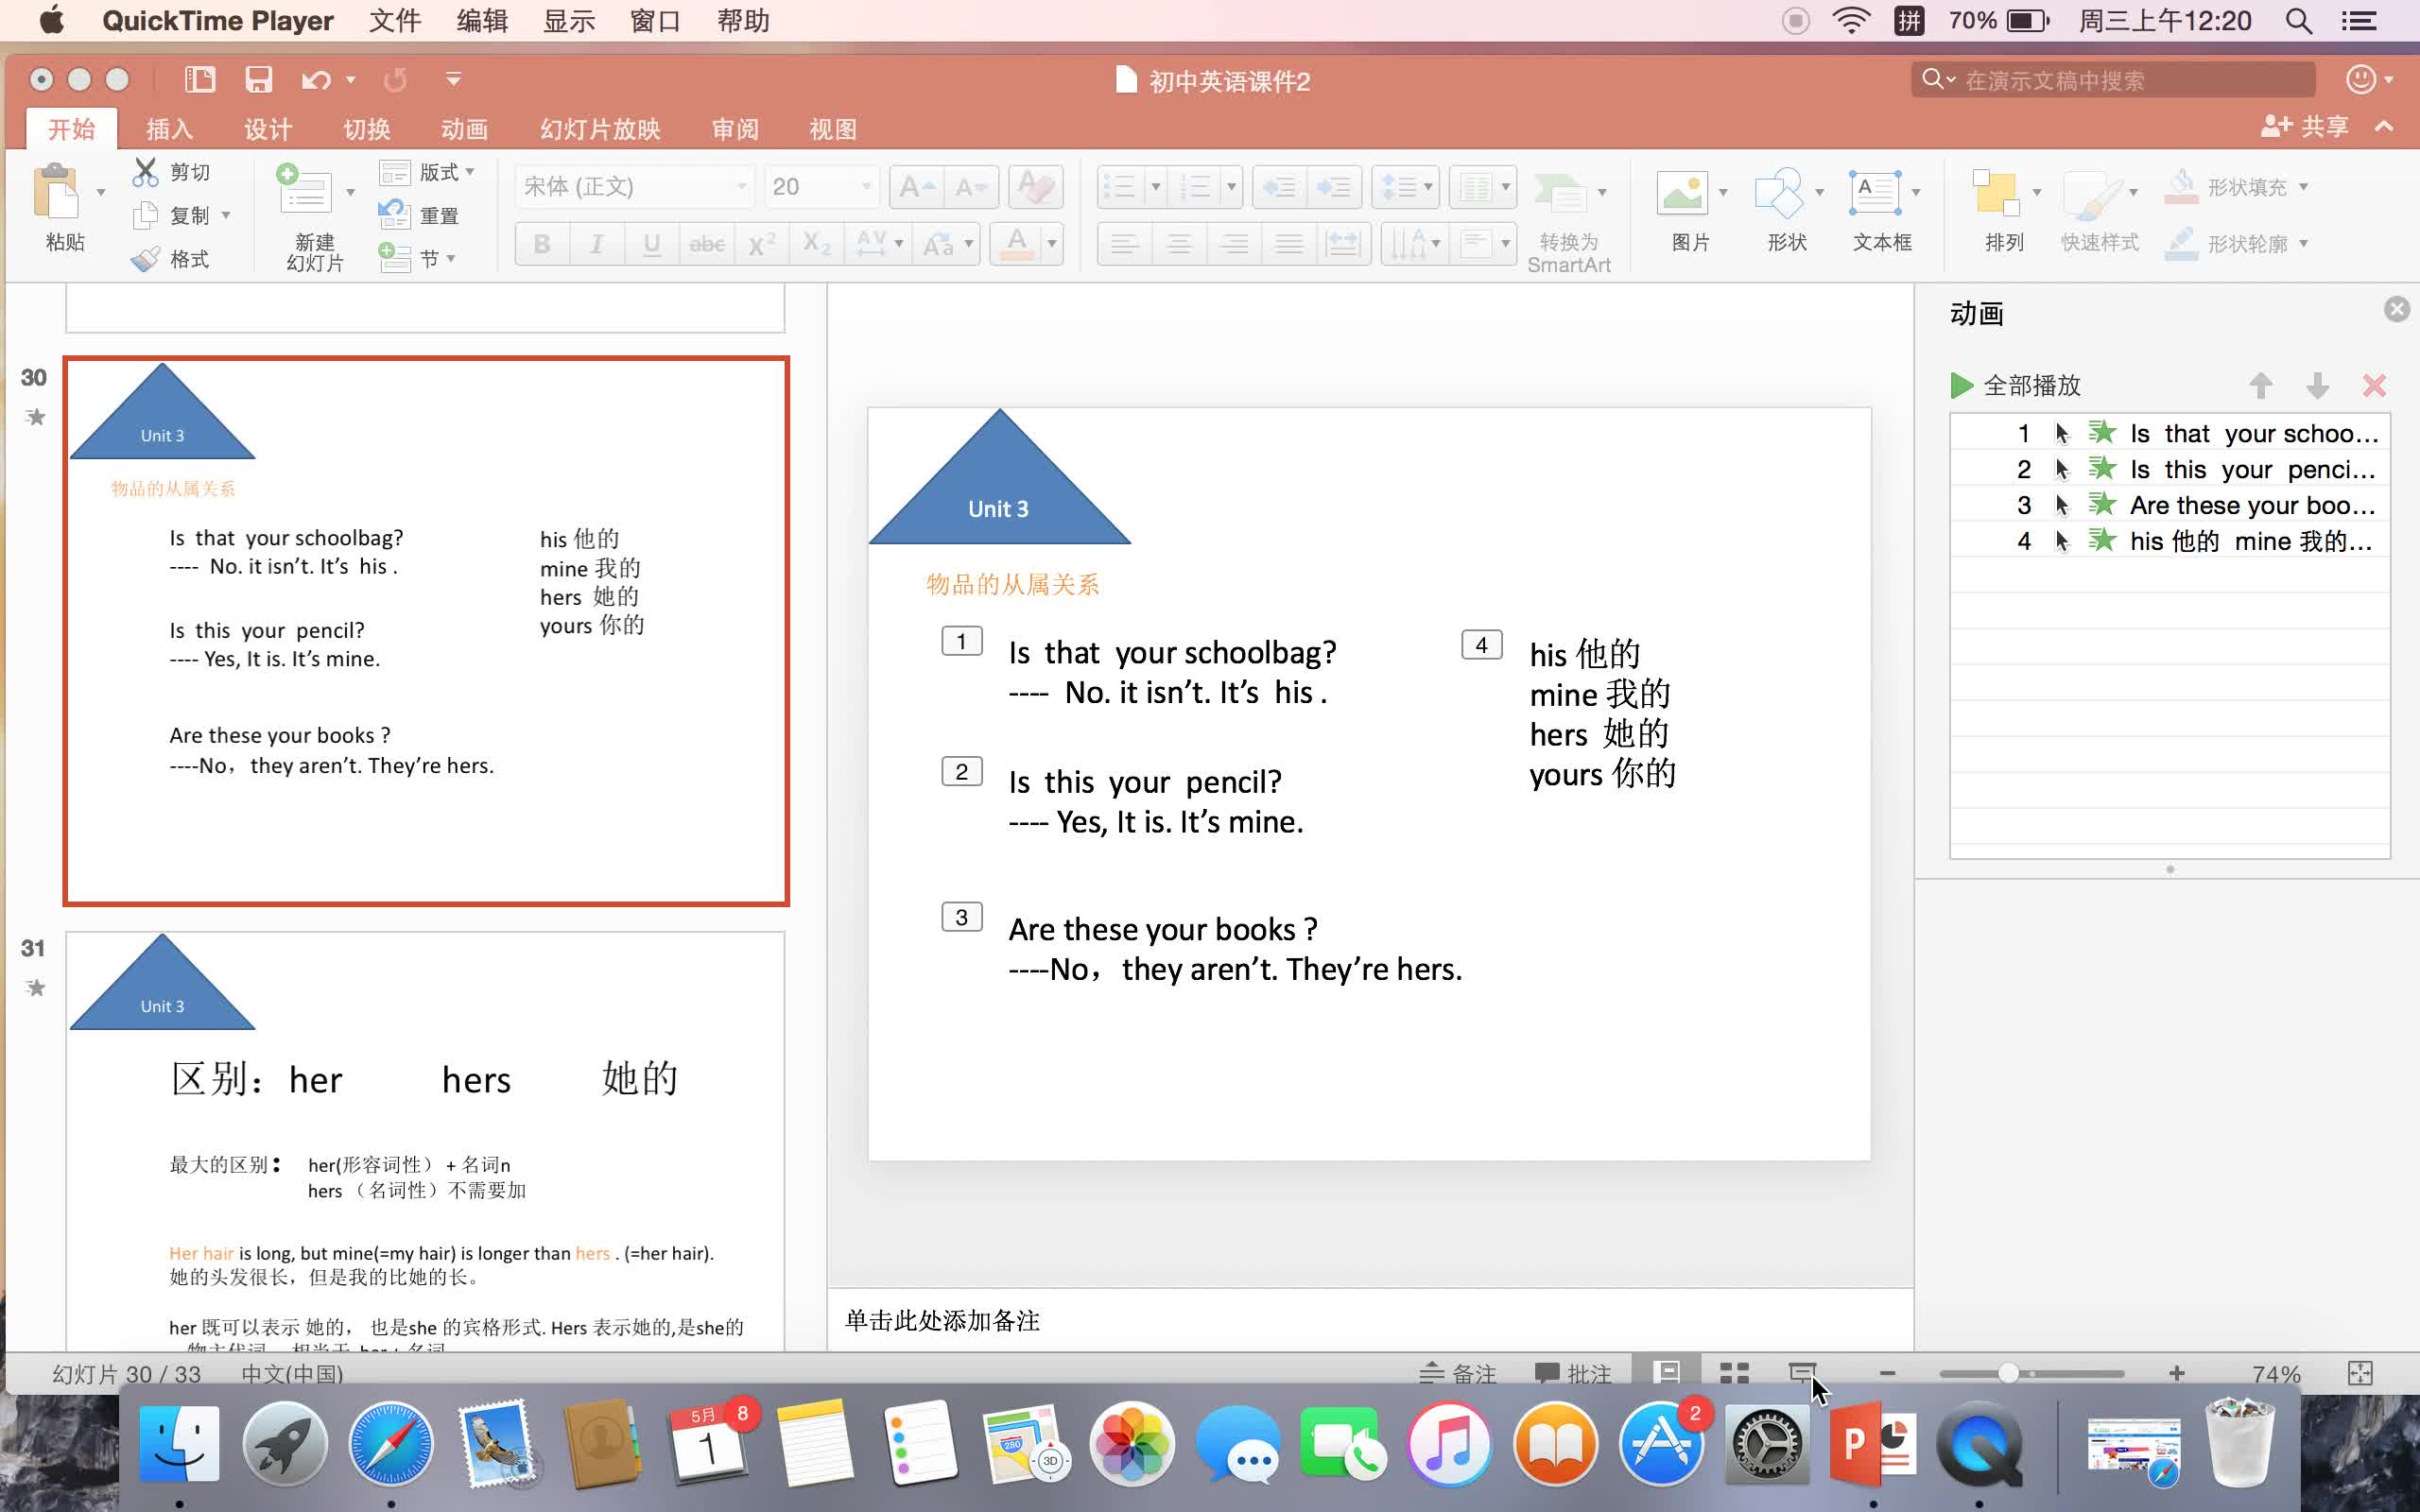Click Play All animations button
2420x1512 pixels.
point(2015,385)
